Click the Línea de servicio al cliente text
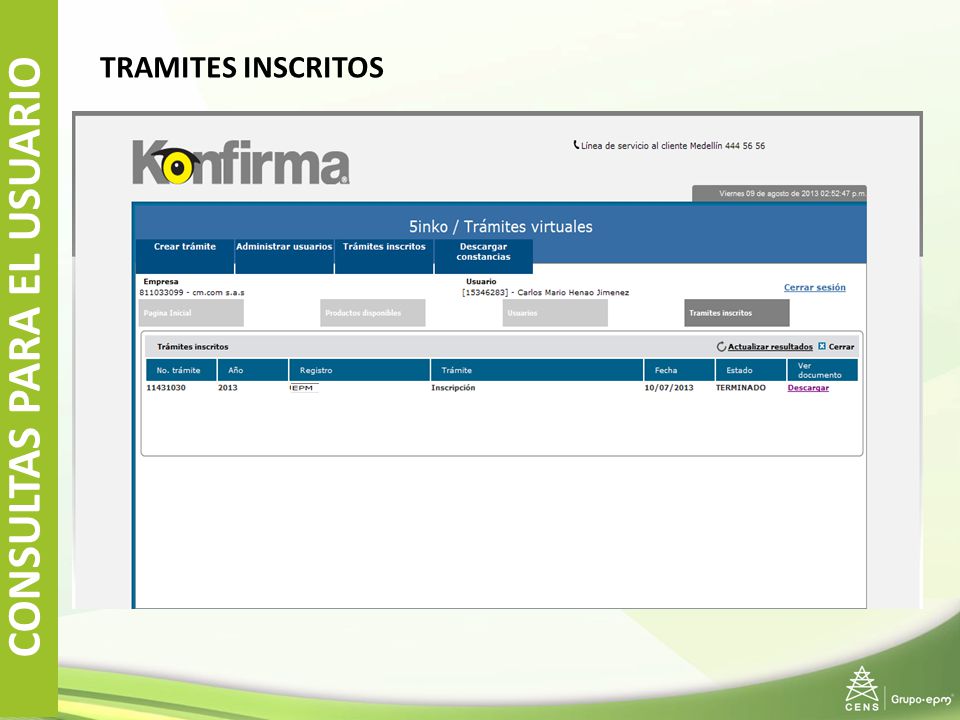The image size is (960, 720). (673, 146)
